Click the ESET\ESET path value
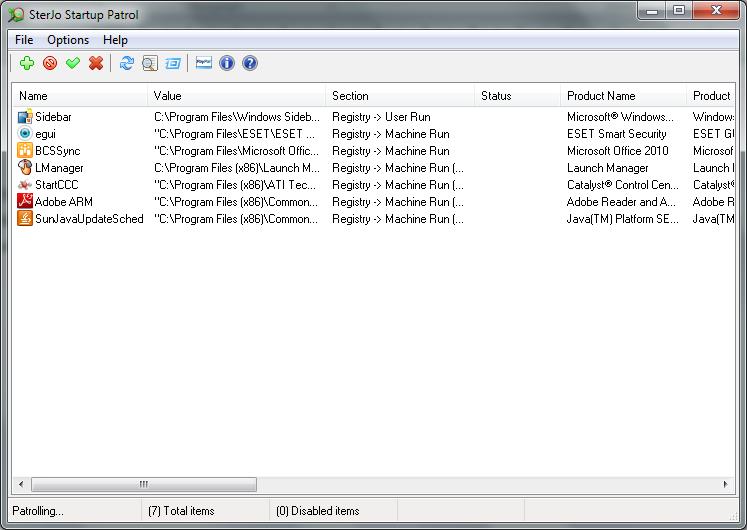Screen dimensions: 747x530 [234, 134]
